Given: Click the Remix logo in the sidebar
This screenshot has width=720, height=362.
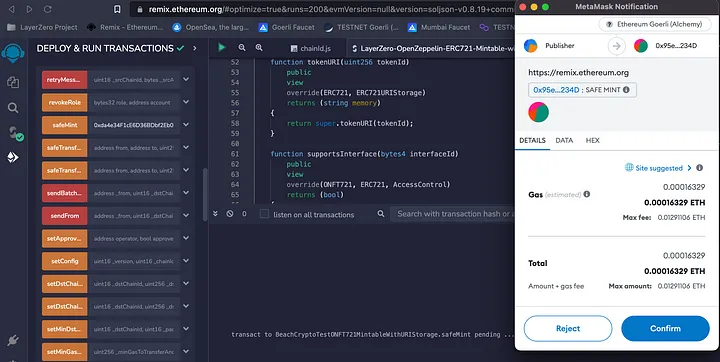Looking at the screenshot, I should pos(13,53).
